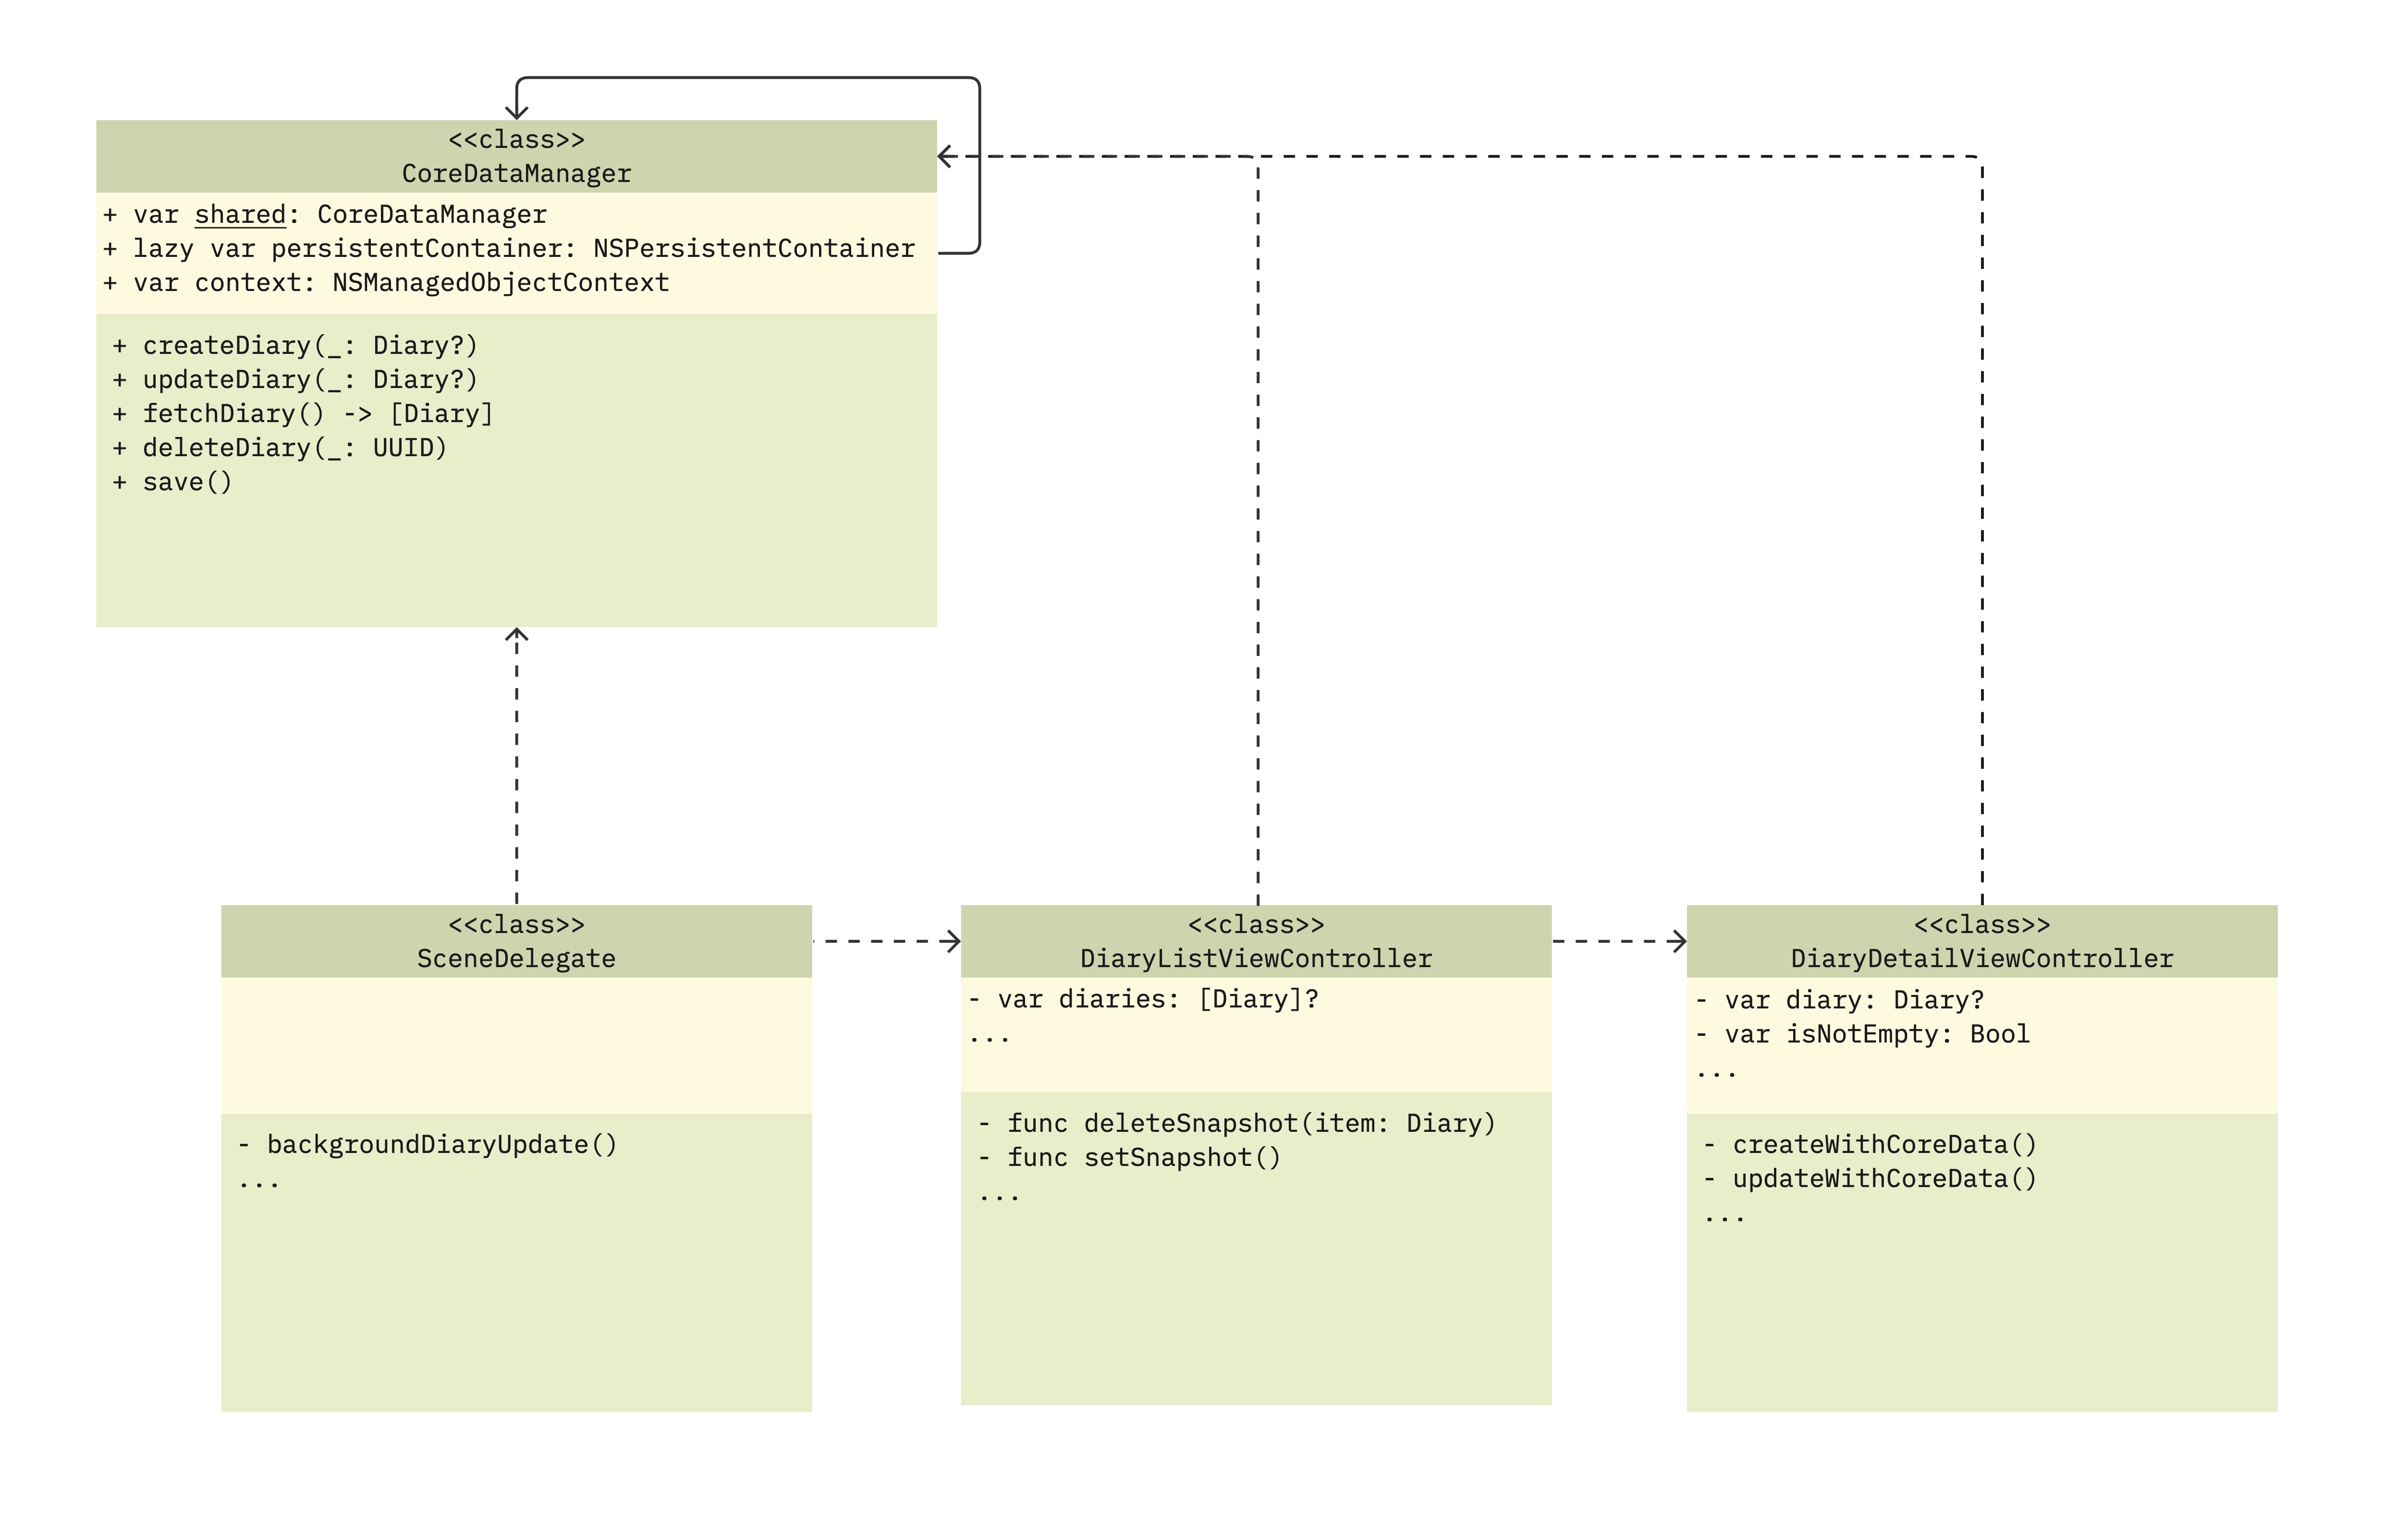Click the isNotEmpty Bool property

[1864, 1034]
